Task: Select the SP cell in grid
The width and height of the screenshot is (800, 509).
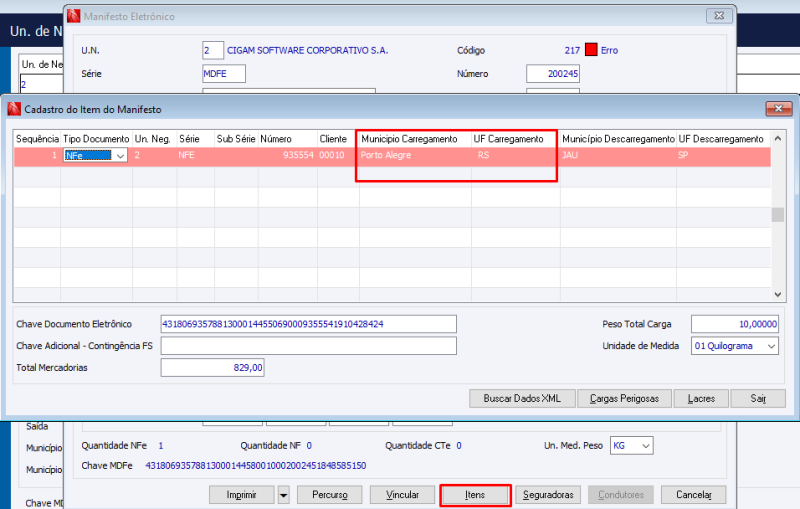Action: [x=723, y=156]
